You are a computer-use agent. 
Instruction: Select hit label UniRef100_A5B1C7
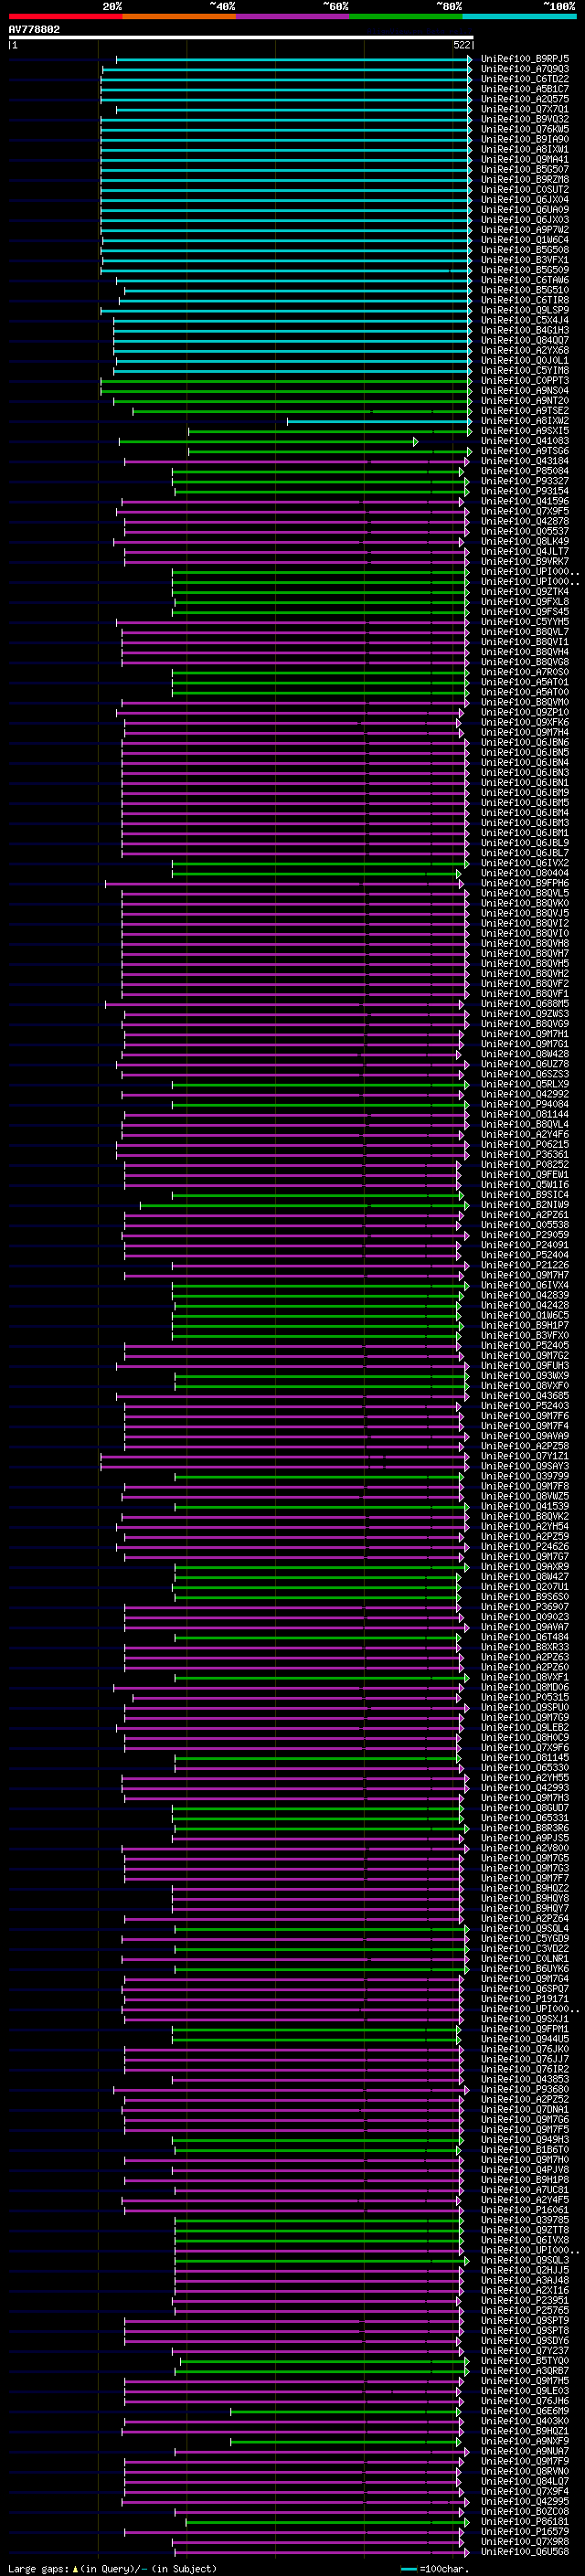click(x=525, y=89)
